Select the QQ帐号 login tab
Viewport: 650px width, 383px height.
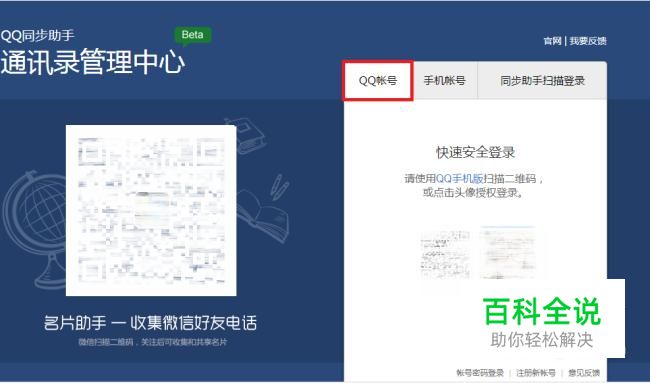(x=378, y=81)
